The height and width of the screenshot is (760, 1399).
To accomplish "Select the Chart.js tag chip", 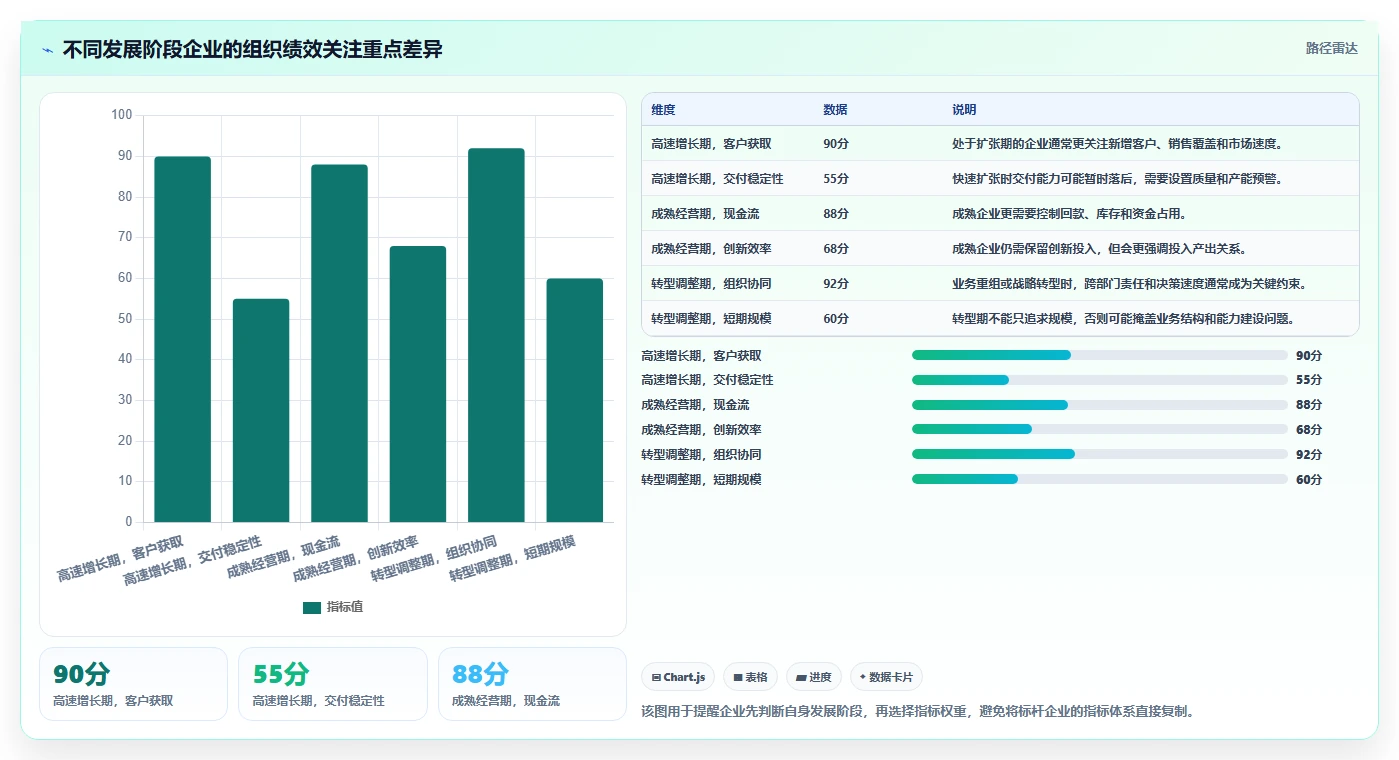I will 678,677.
